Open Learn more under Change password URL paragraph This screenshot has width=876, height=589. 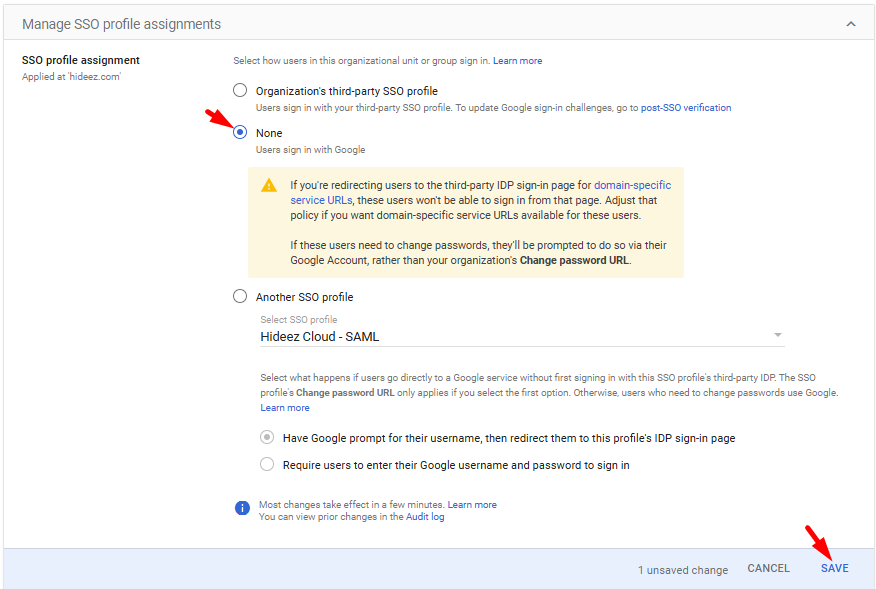click(x=285, y=408)
